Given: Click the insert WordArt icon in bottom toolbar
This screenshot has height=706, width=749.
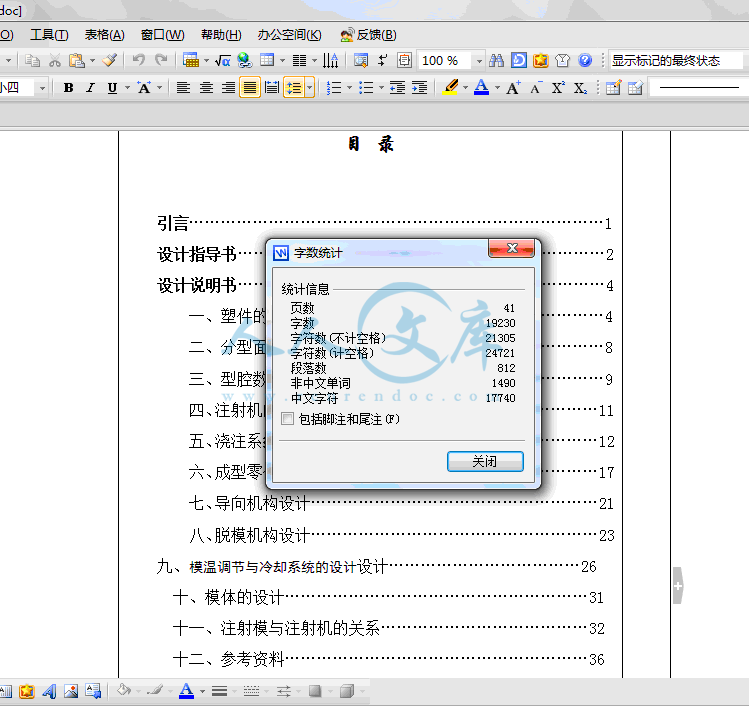Looking at the screenshot, I should click(x=49, y=691).
